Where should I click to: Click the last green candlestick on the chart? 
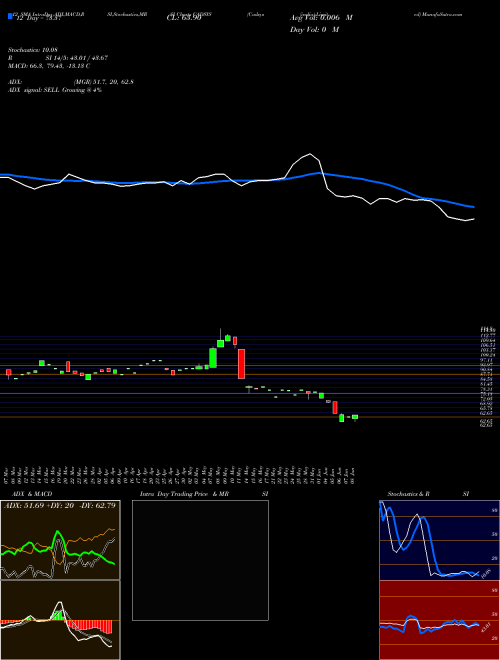click(x=355, y=417)
